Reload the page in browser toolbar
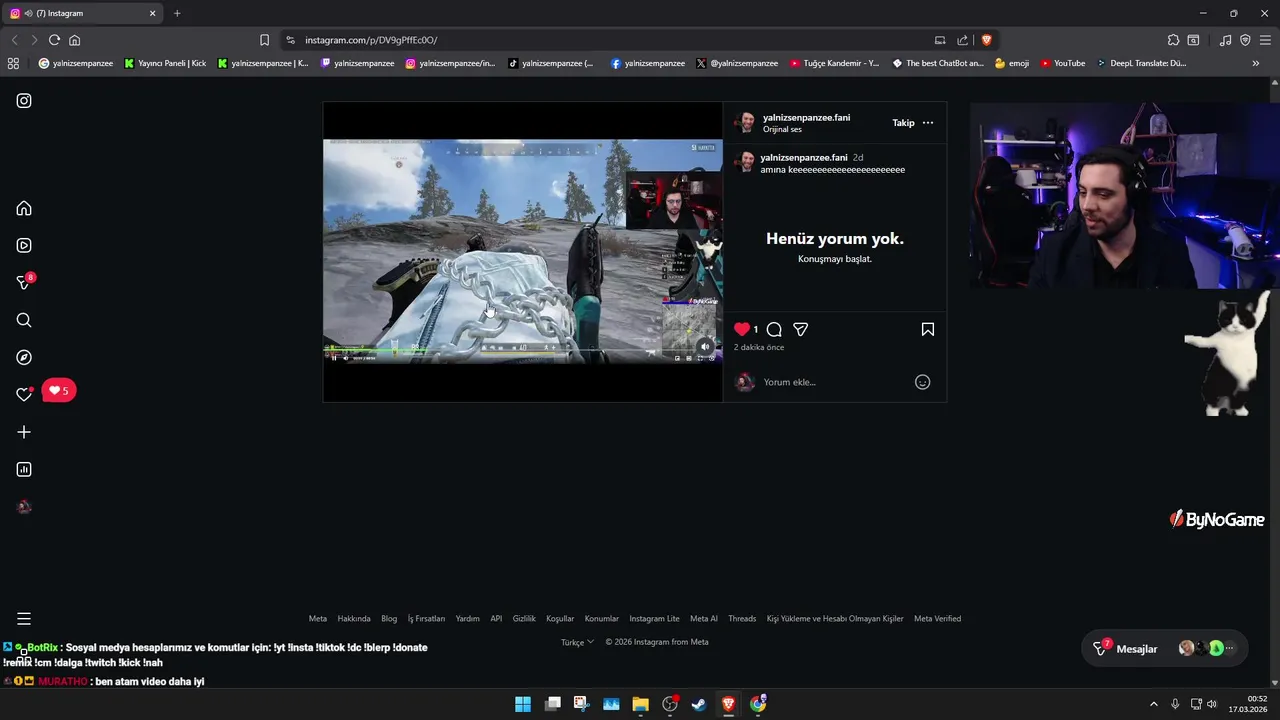The height and width of the screenshot is (720, 1280). pyautogui.click(x=54, y=40)
